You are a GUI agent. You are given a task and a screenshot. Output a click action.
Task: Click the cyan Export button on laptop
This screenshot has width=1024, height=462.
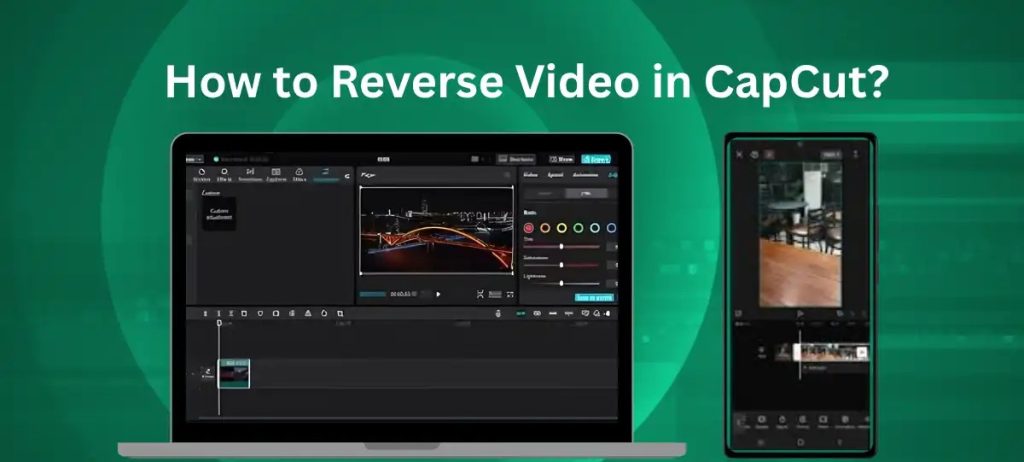[596, 159]
